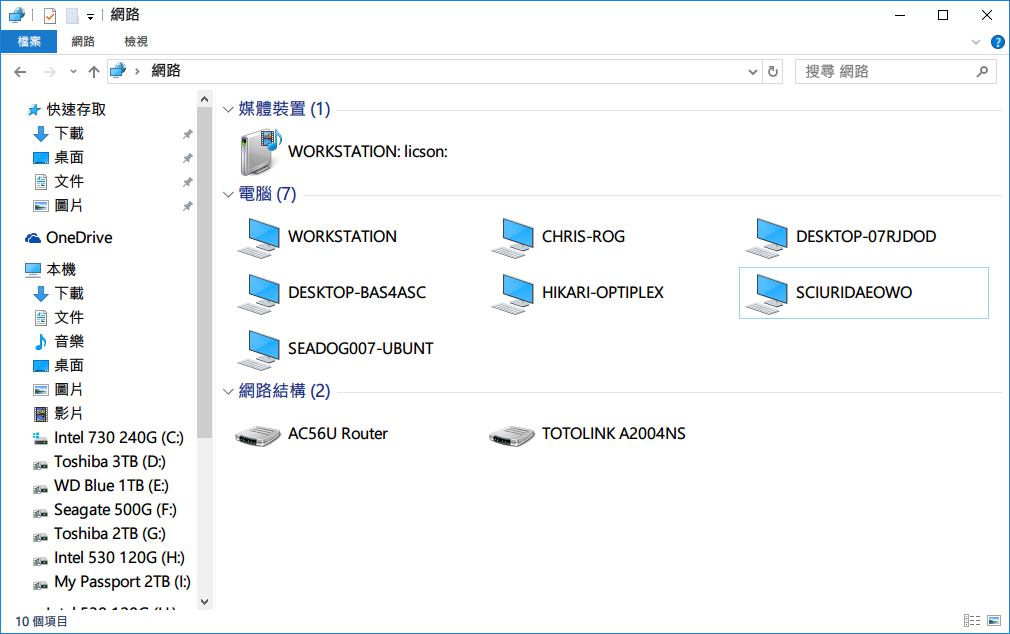Image resolution: width=1010 pixels, height=634 pixels.
Task: Open My Passport 2TB (I:) drive
Action: pyautogui.click(x=111, y=582)
